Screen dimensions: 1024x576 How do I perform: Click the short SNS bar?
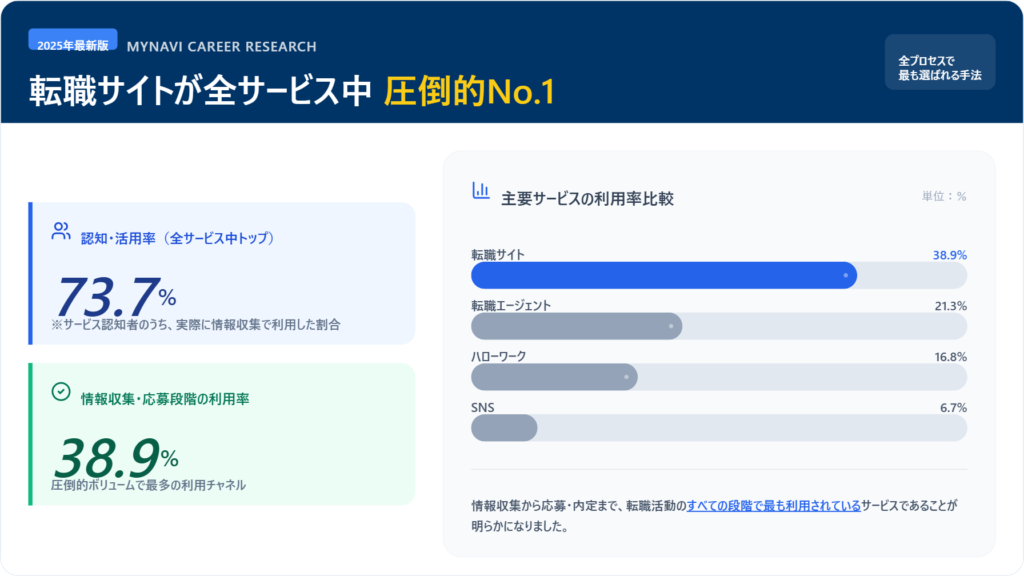[504, 428]
